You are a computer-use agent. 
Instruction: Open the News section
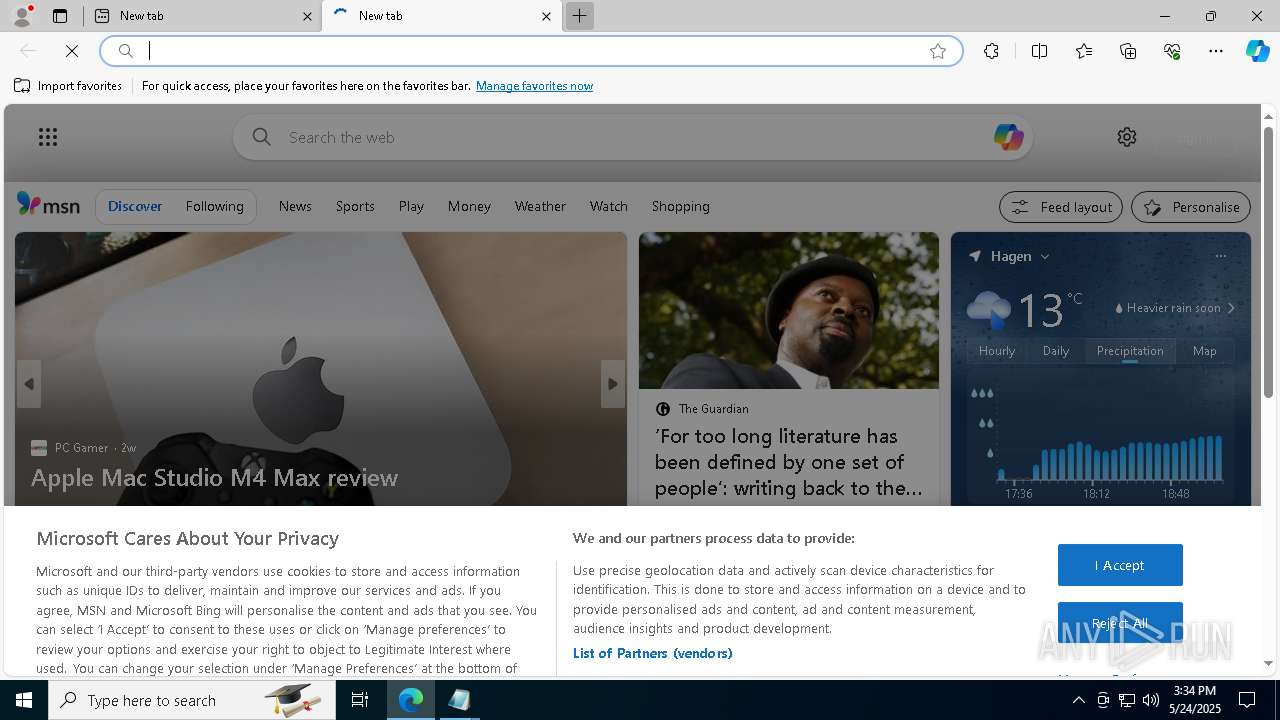[295, 206]
